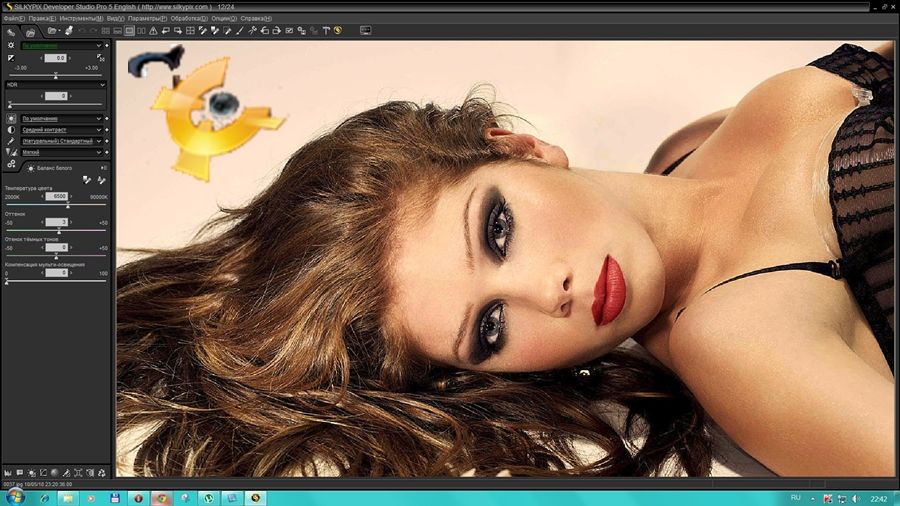Click the contrast half-circle icon in left panel
The height and width of the screenshot is (506, 900).
[x=11, y=130]
